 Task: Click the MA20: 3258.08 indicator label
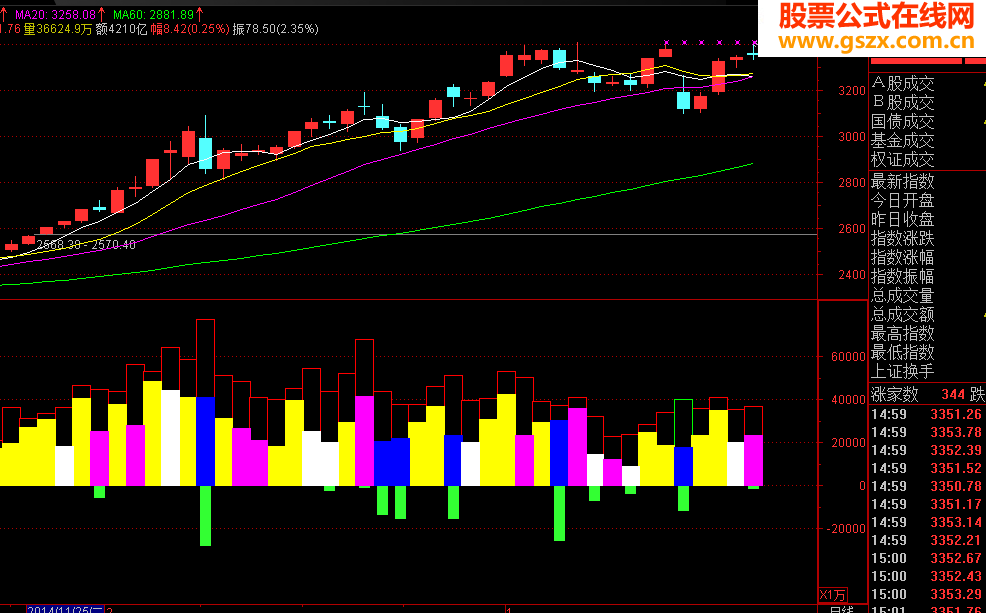point(56,14)
